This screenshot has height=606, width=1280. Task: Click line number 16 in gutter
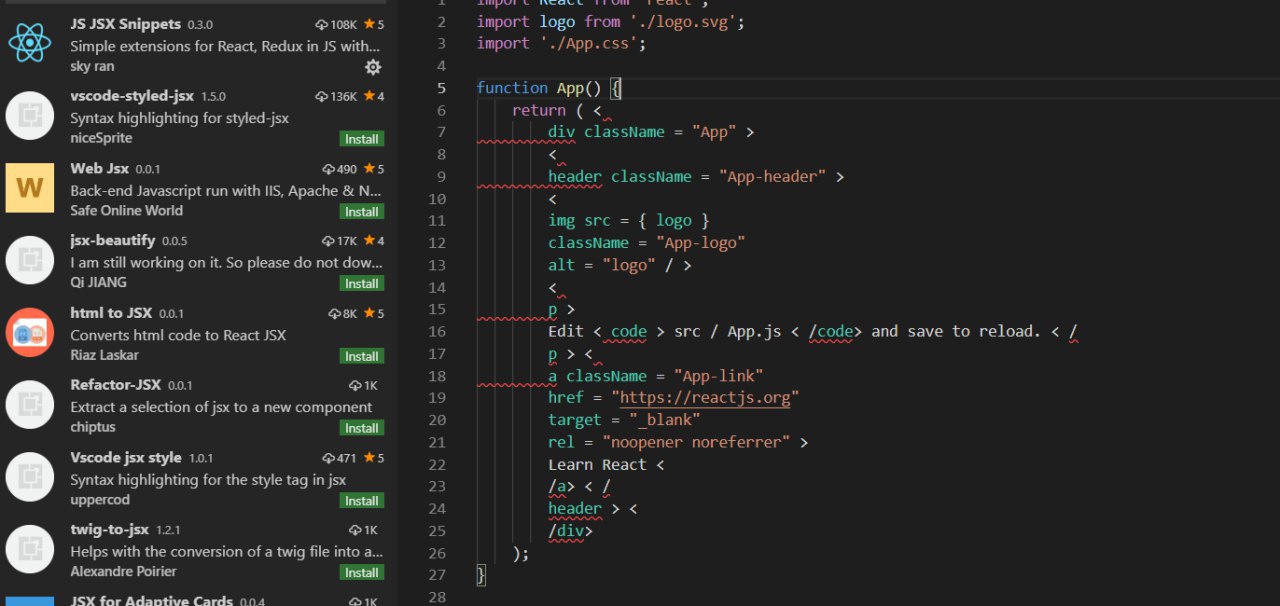[437, 332]
